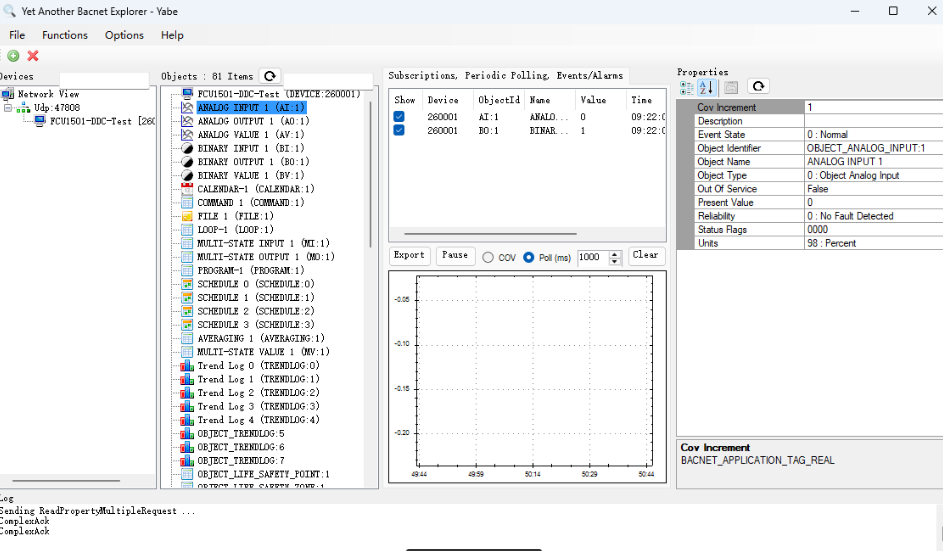The height and width of the screenshot is (551, 943).
Task: Click the Object Name value ANALOG INPUT 1
Action: [844, 162]
